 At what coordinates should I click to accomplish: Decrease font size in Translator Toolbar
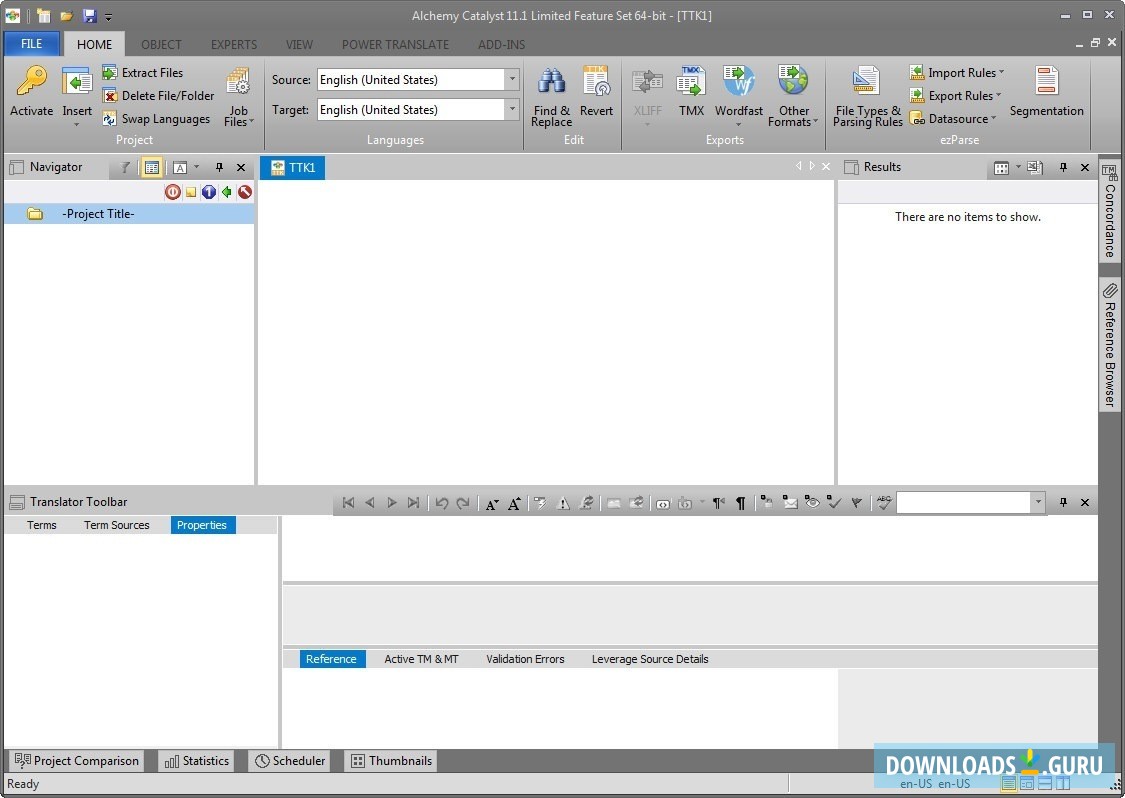click(491, 504)
